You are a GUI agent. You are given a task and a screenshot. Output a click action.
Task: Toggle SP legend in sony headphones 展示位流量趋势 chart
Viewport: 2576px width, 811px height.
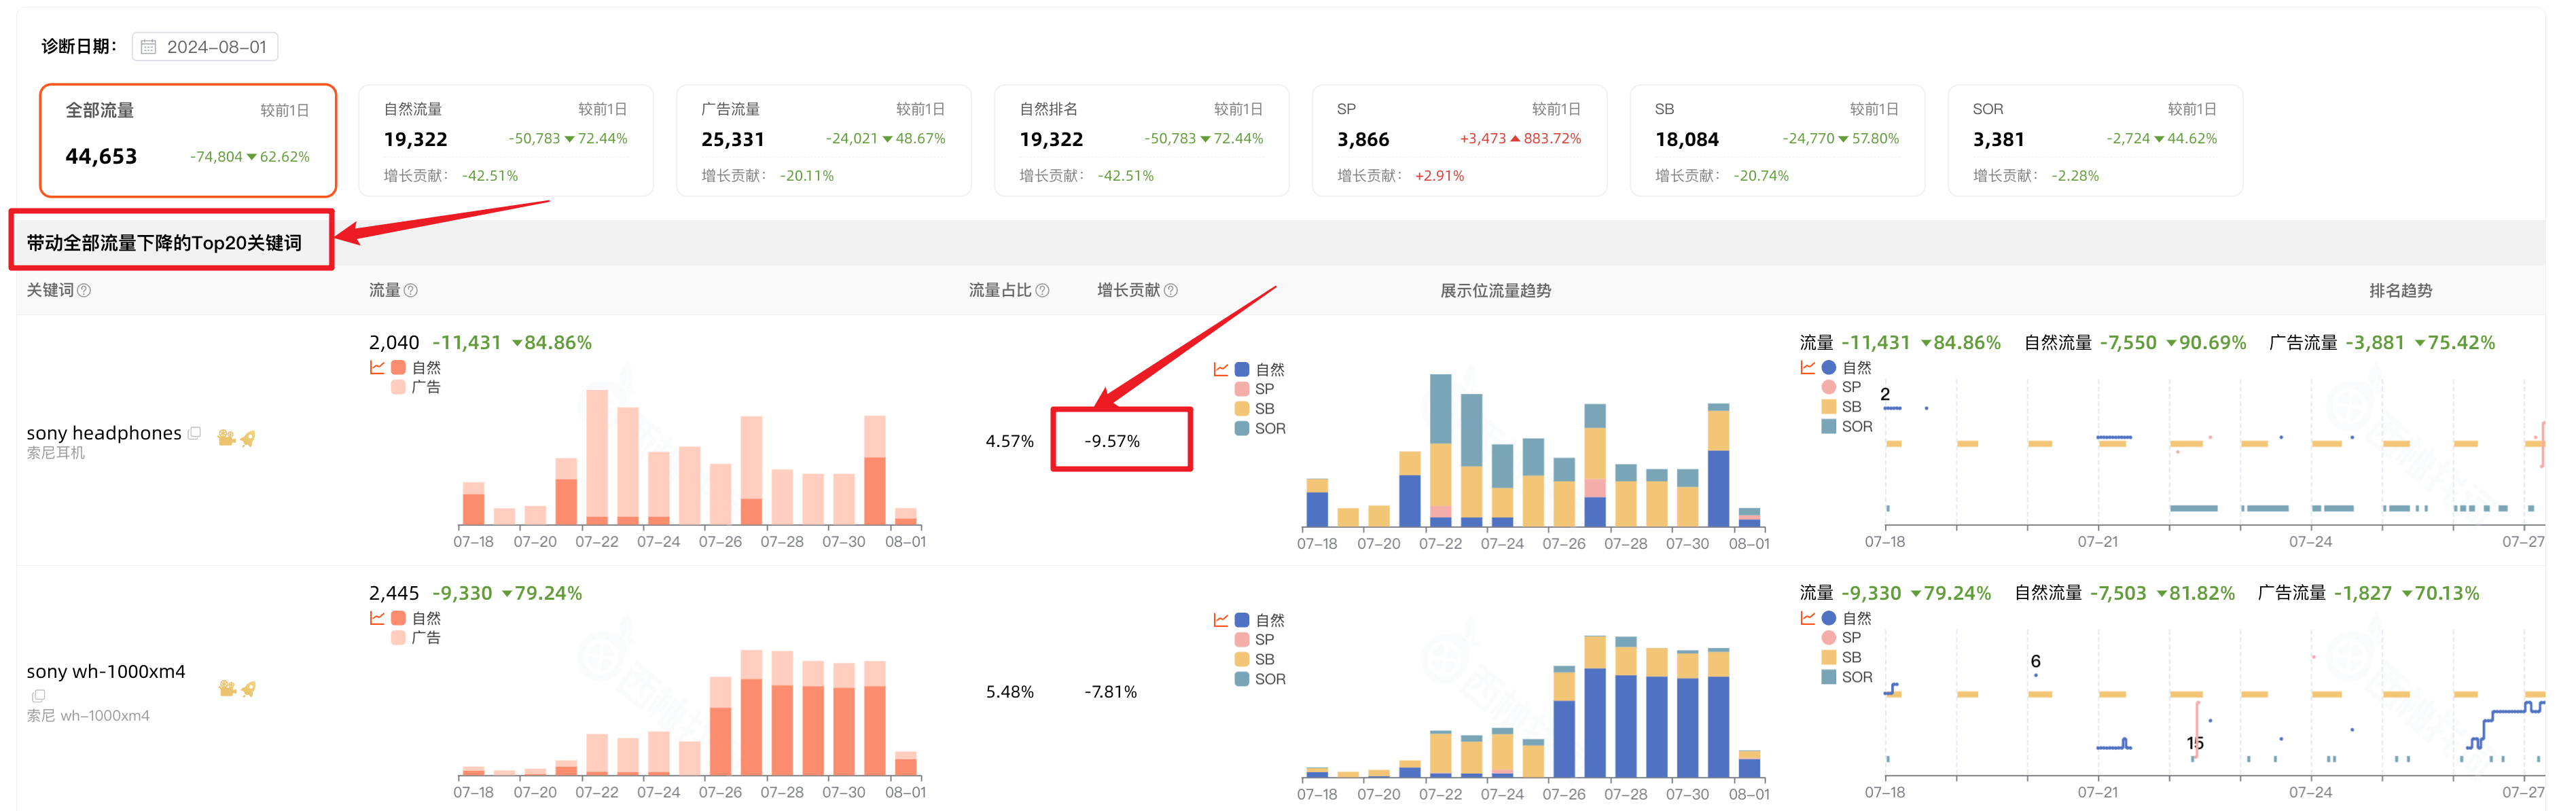[x=1255, y=389]
